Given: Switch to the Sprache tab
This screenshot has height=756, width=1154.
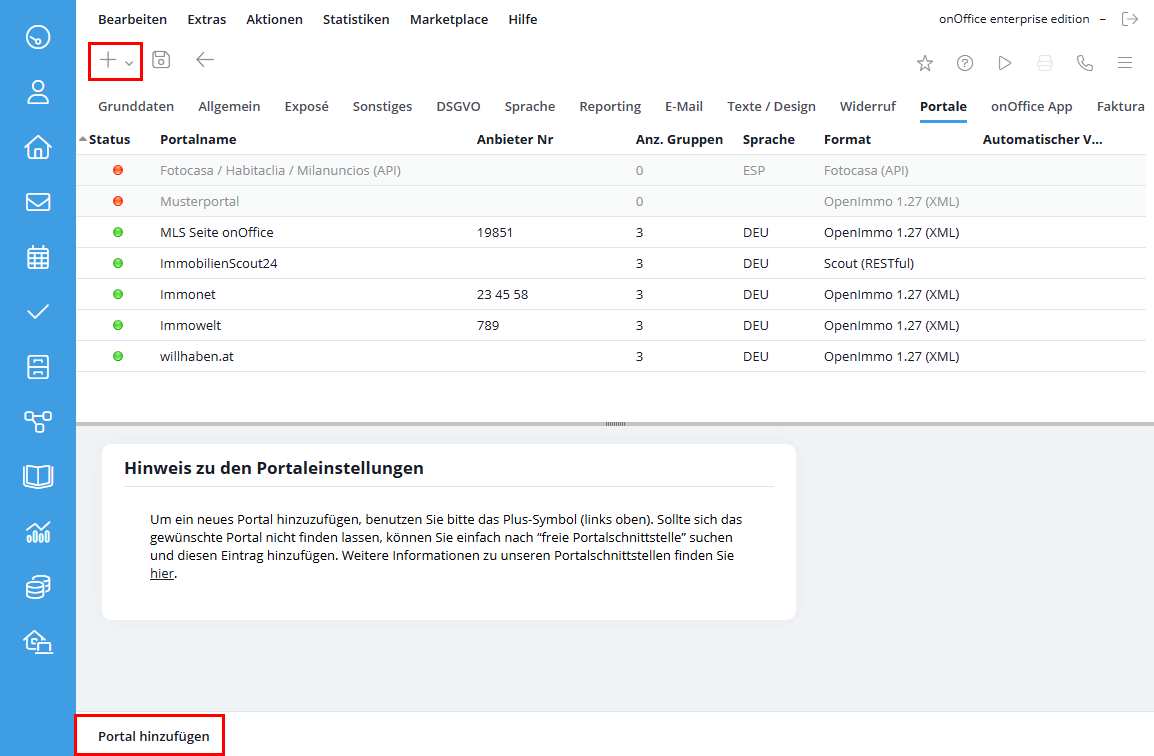Looking at the screenshot, I should click(x=530, y=107).
